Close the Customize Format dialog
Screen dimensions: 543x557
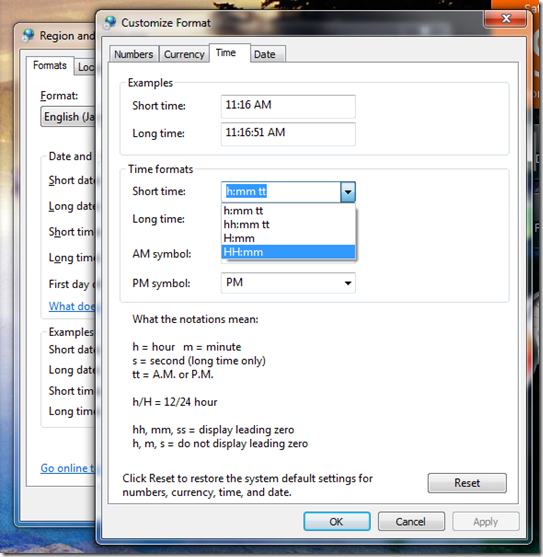505,19
